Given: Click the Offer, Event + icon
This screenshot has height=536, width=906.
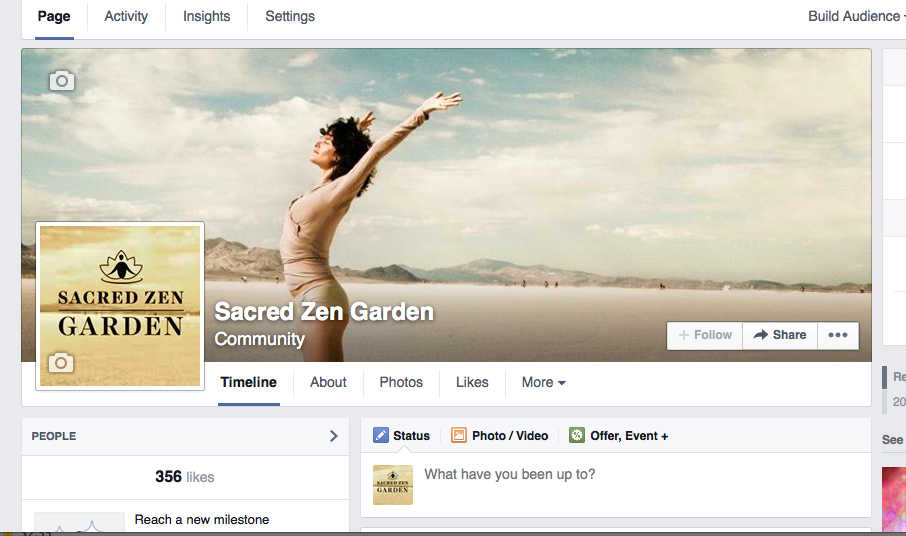Looking at the screenshot, I should pos(577,435).
